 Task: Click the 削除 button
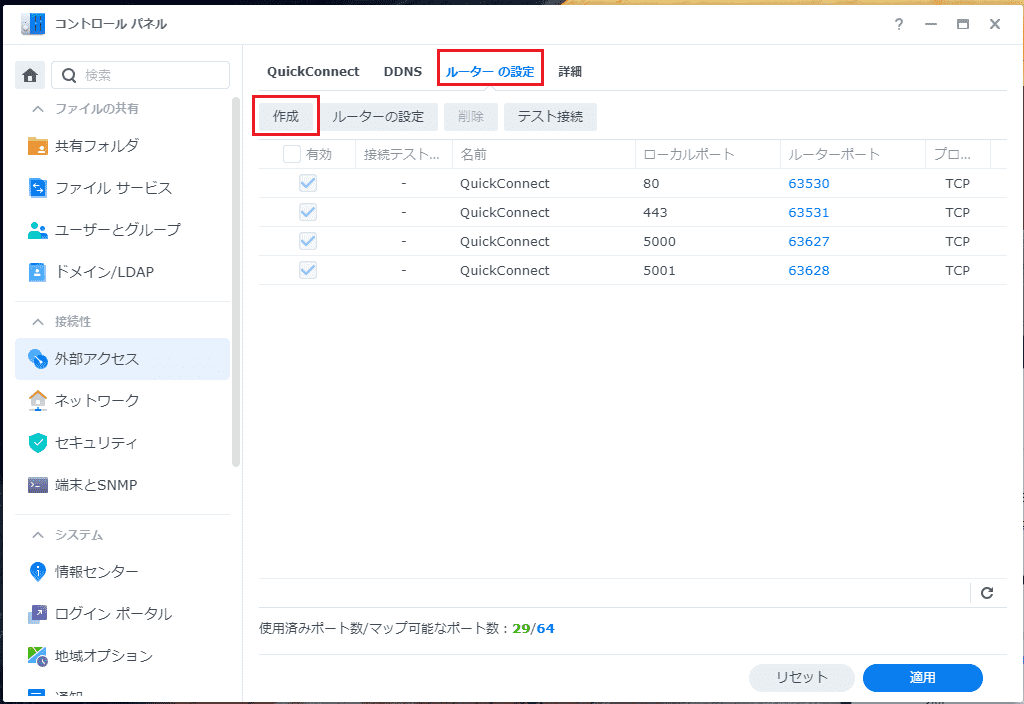(x=471, y=117)
